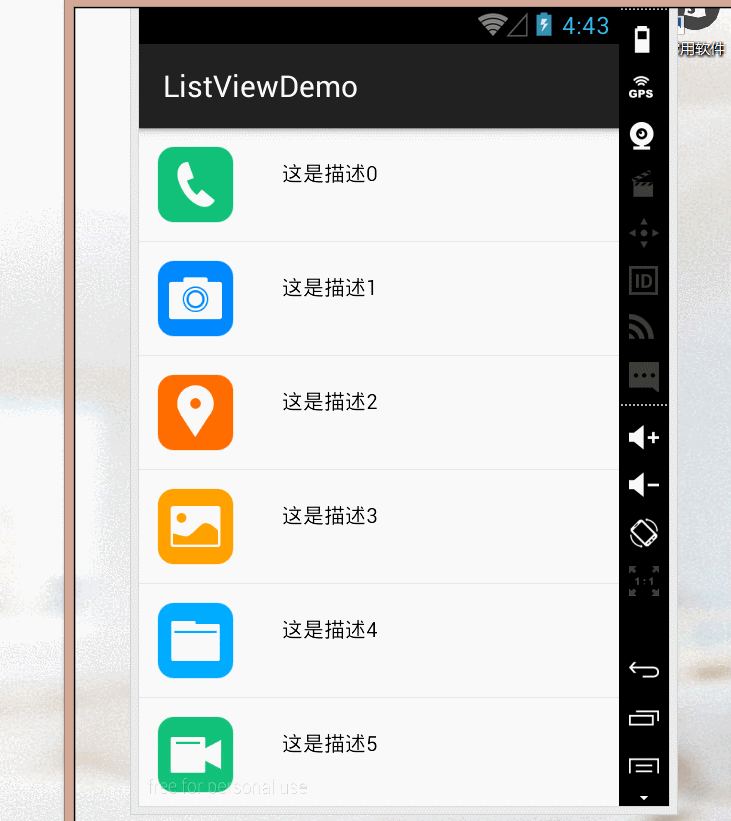This screenshot has width=731, height=821.
Task: Select the row labeled 这是描述3
Action: click(379, 526)
